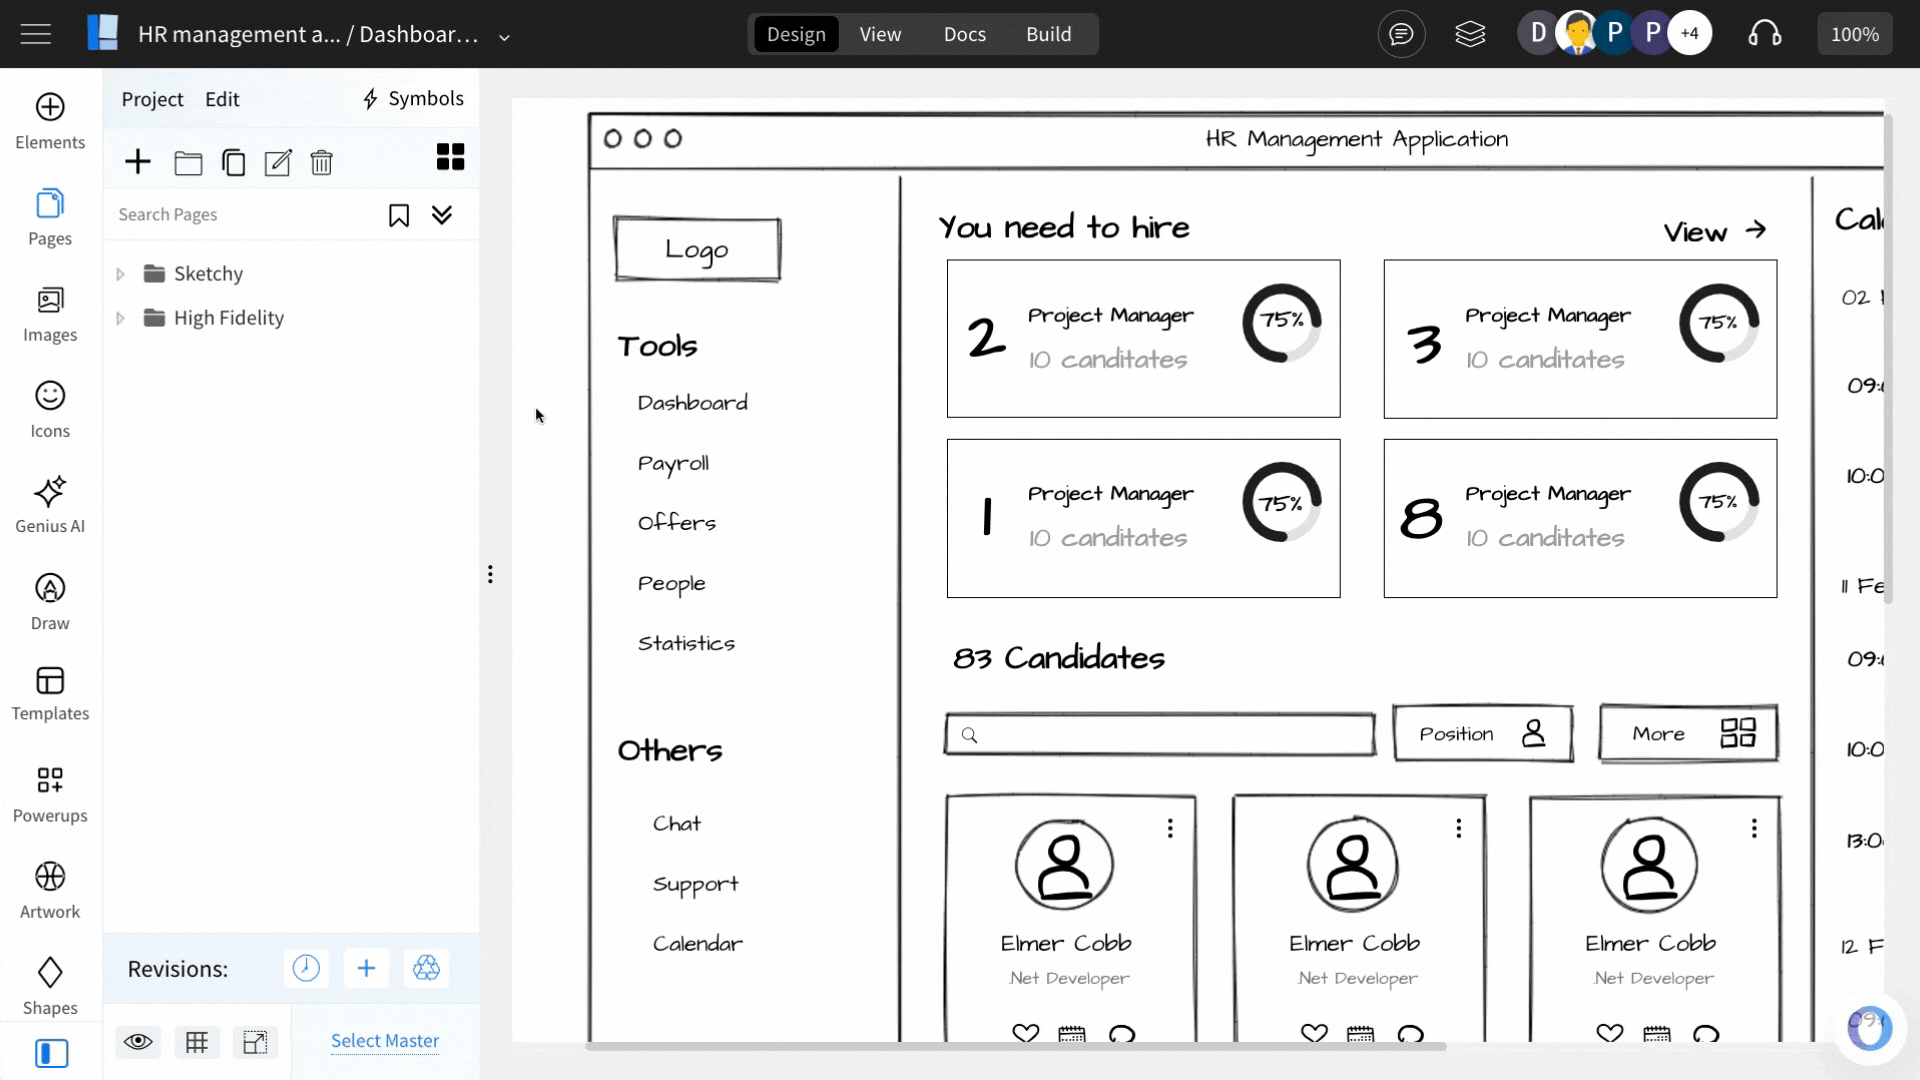Click the Select Master link
Viewport: 1920px width, 1080px height.
(x=385, y=1040)
